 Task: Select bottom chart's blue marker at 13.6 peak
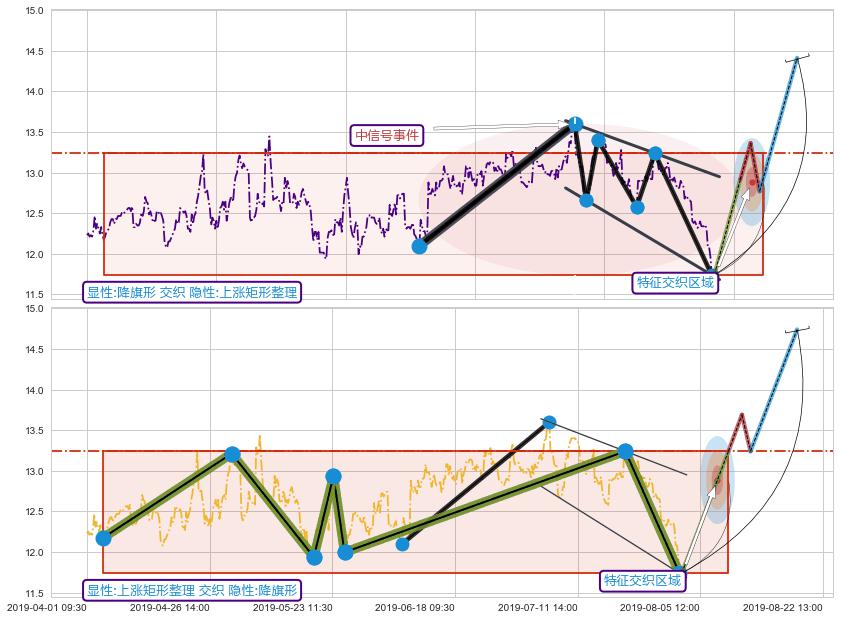[549, 422]
